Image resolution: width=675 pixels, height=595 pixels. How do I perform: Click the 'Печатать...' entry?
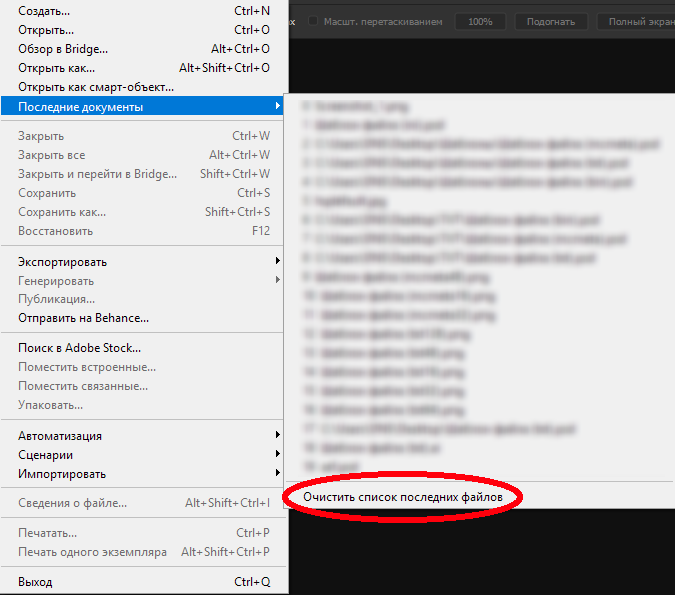tap(142, 533)
